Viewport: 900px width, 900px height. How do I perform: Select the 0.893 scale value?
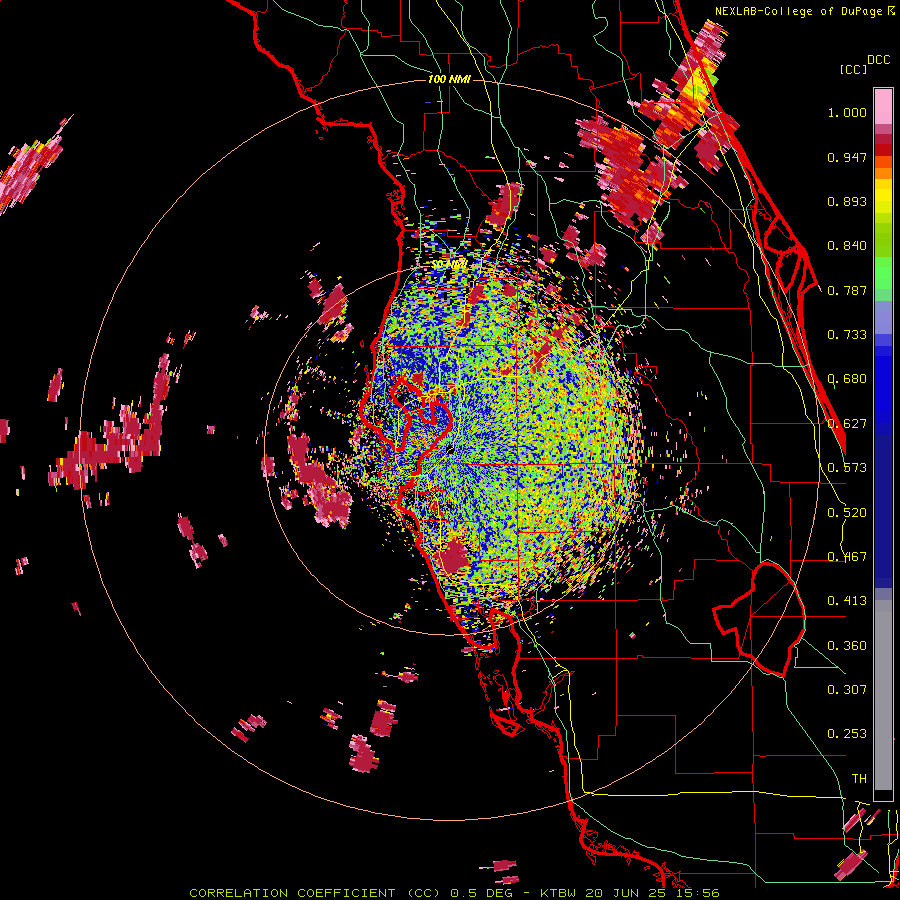(847, 201)
